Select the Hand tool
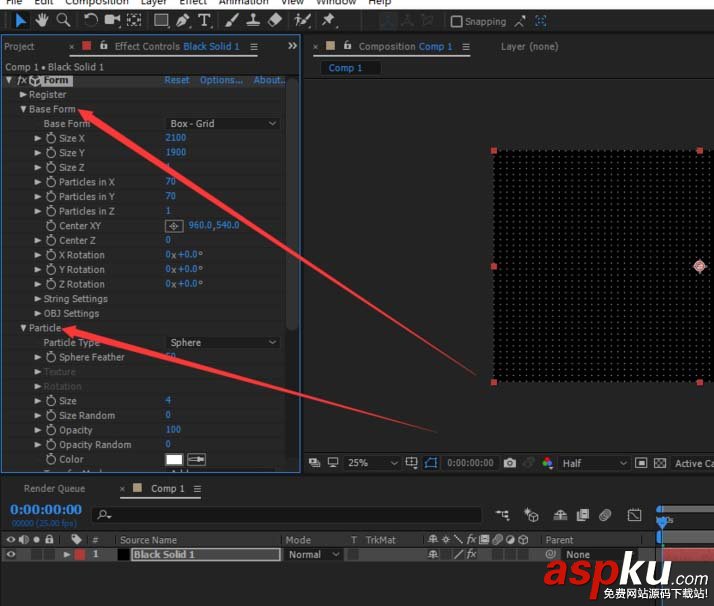Image resolution: width=714 pixels, height=606 pixels. (42, 20)
